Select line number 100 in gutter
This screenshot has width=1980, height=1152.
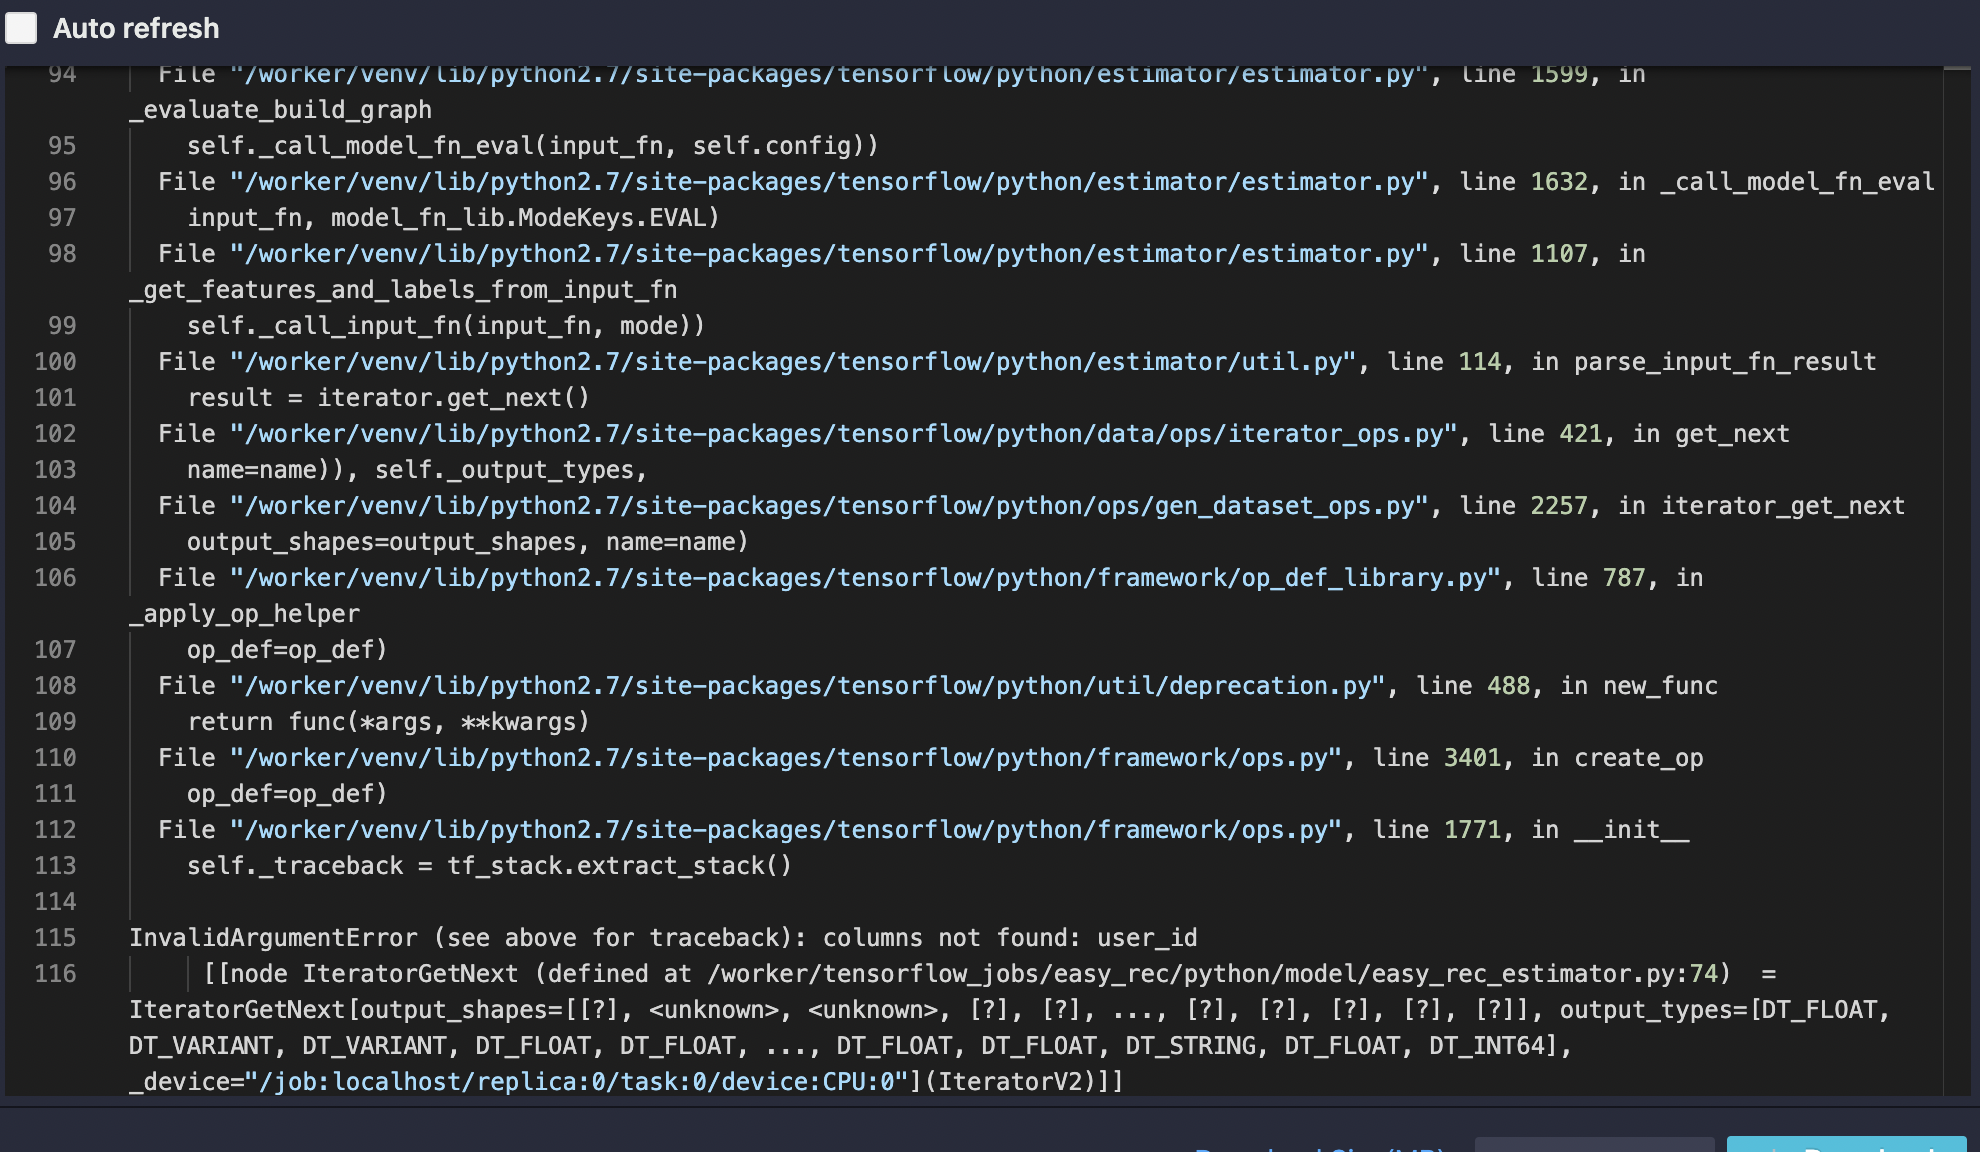point(55,362)
